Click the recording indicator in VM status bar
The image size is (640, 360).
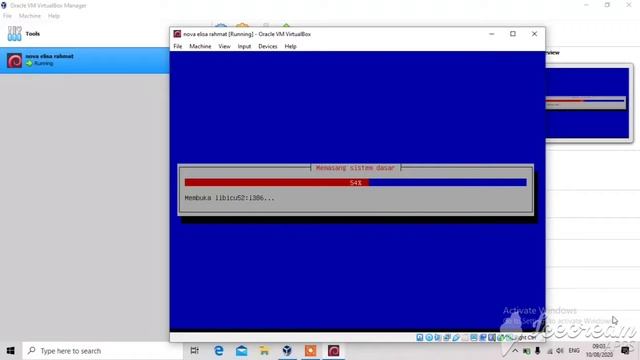pos(482,338)
